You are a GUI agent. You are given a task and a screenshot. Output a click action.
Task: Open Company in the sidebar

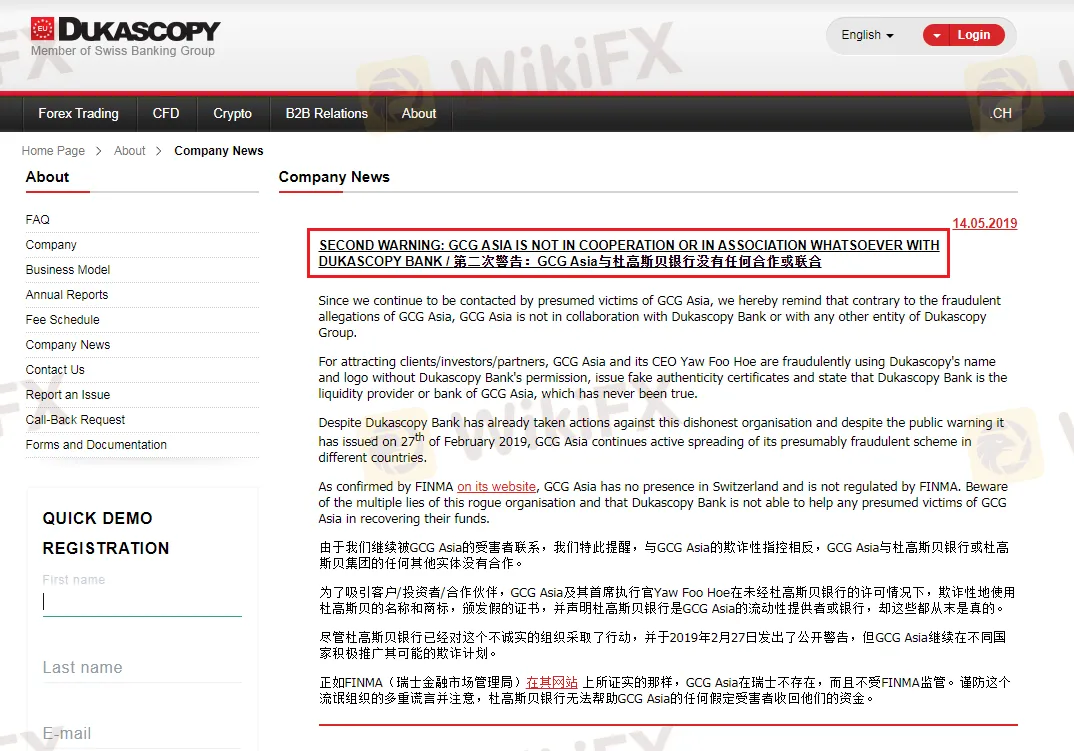tap(51, 245)
